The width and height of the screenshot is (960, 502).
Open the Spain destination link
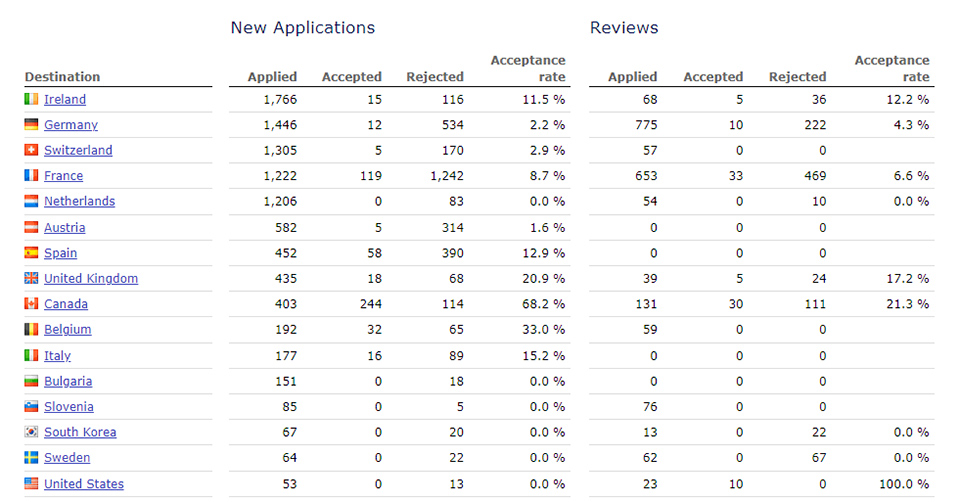click(x=60, y=253)
